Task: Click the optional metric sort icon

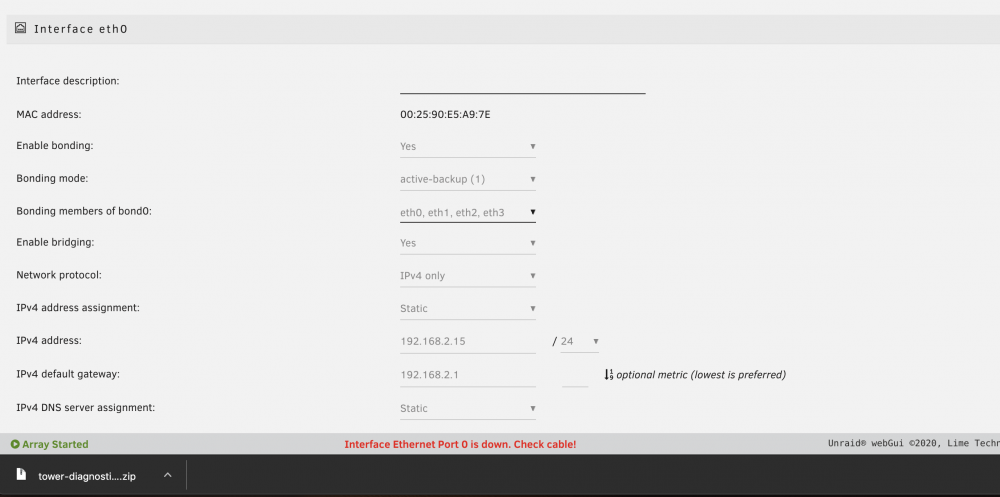Action: (x=608, y=375)
